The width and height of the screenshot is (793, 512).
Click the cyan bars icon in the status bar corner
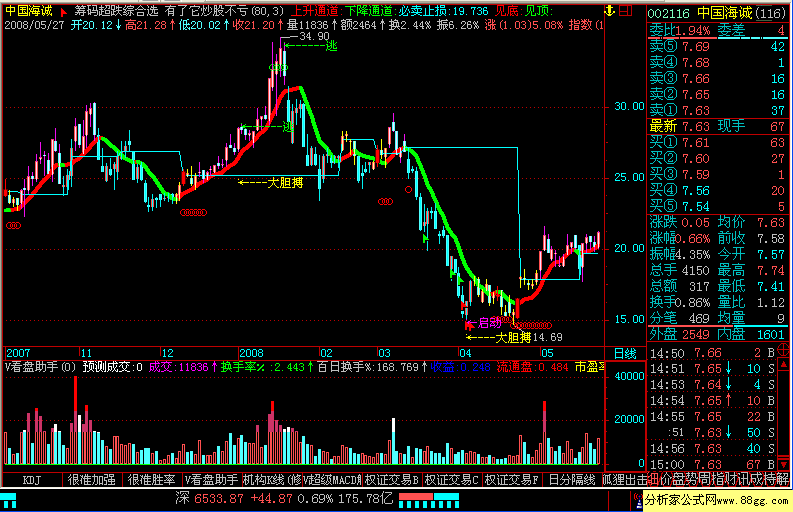9,501
